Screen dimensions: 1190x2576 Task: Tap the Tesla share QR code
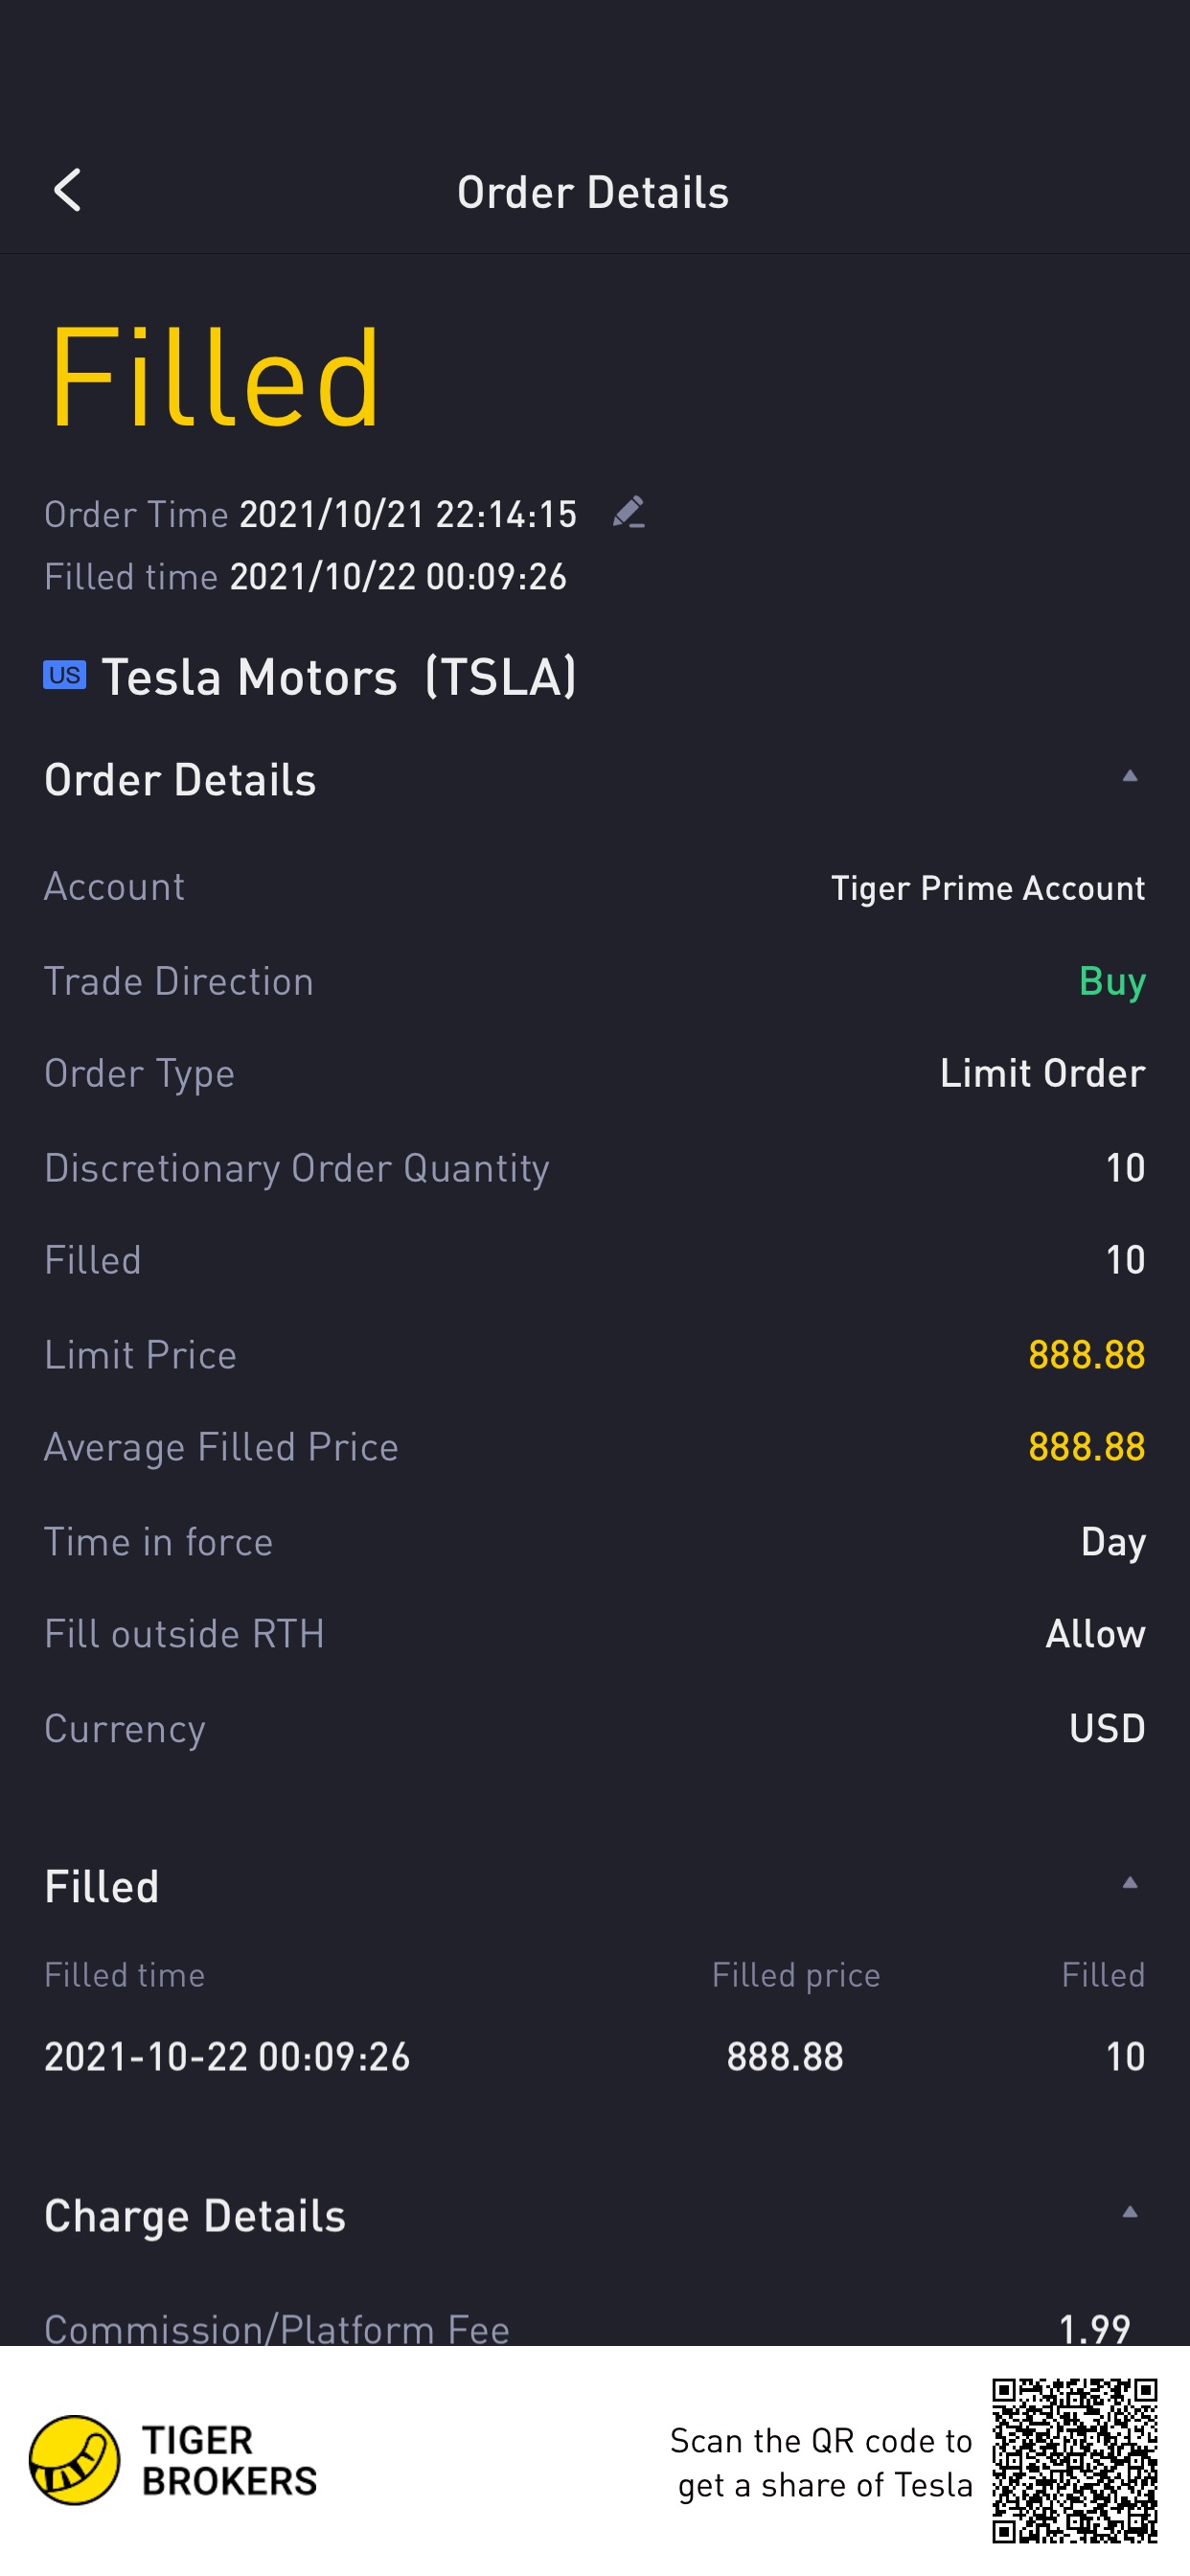pyautogui.click(x=1074, y=2461)
